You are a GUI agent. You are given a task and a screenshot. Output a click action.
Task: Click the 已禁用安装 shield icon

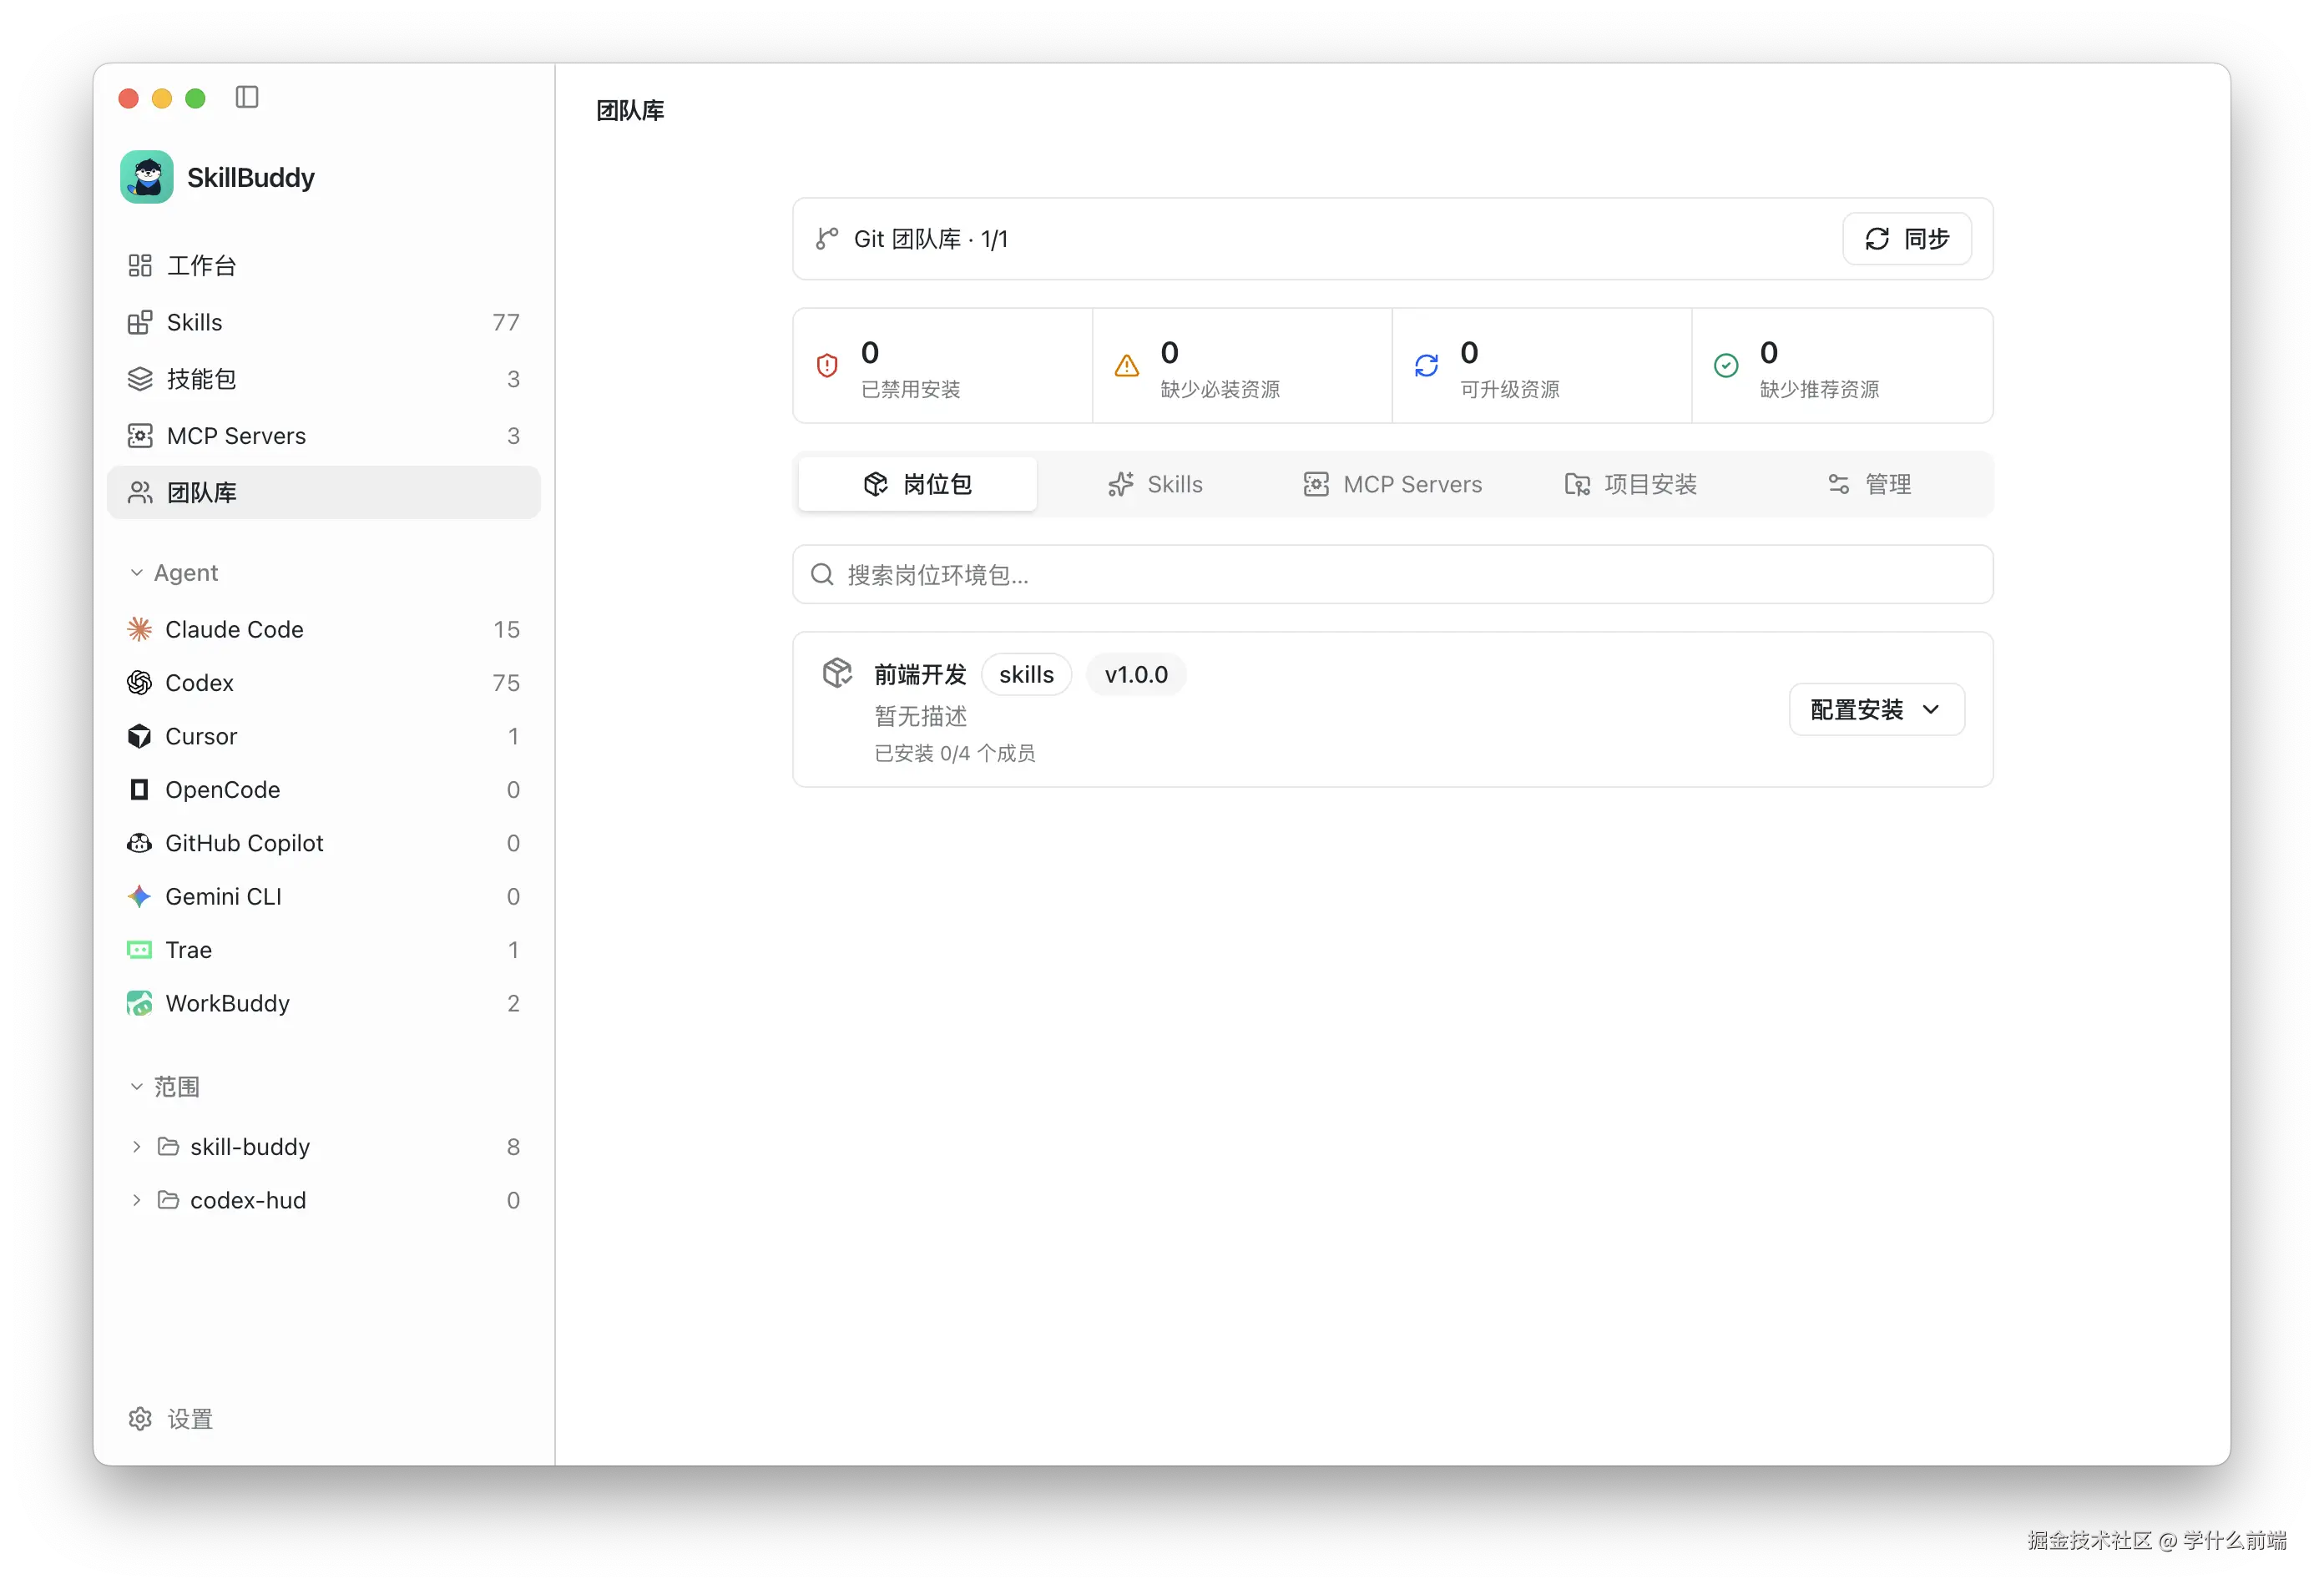[827, 366]
